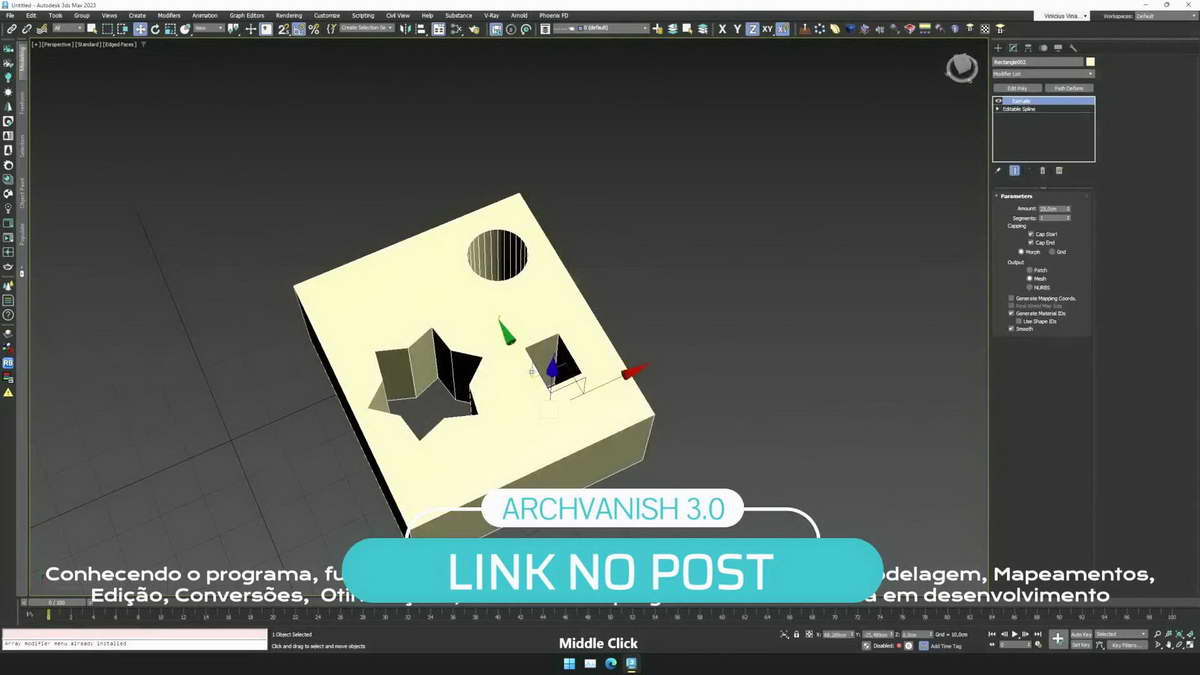Click the Mirror tool icon

tap(405, 29)
